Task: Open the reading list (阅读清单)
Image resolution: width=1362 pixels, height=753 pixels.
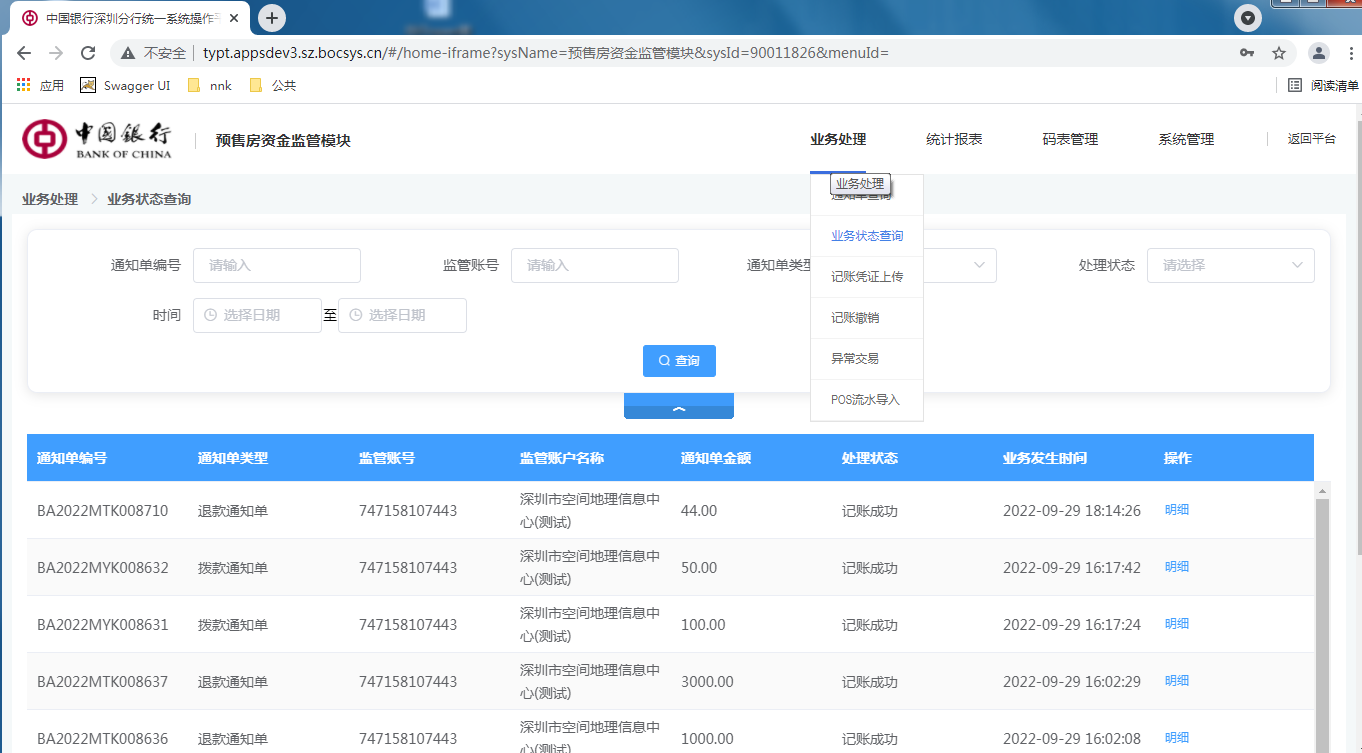Action: [x=1323, y=85]
